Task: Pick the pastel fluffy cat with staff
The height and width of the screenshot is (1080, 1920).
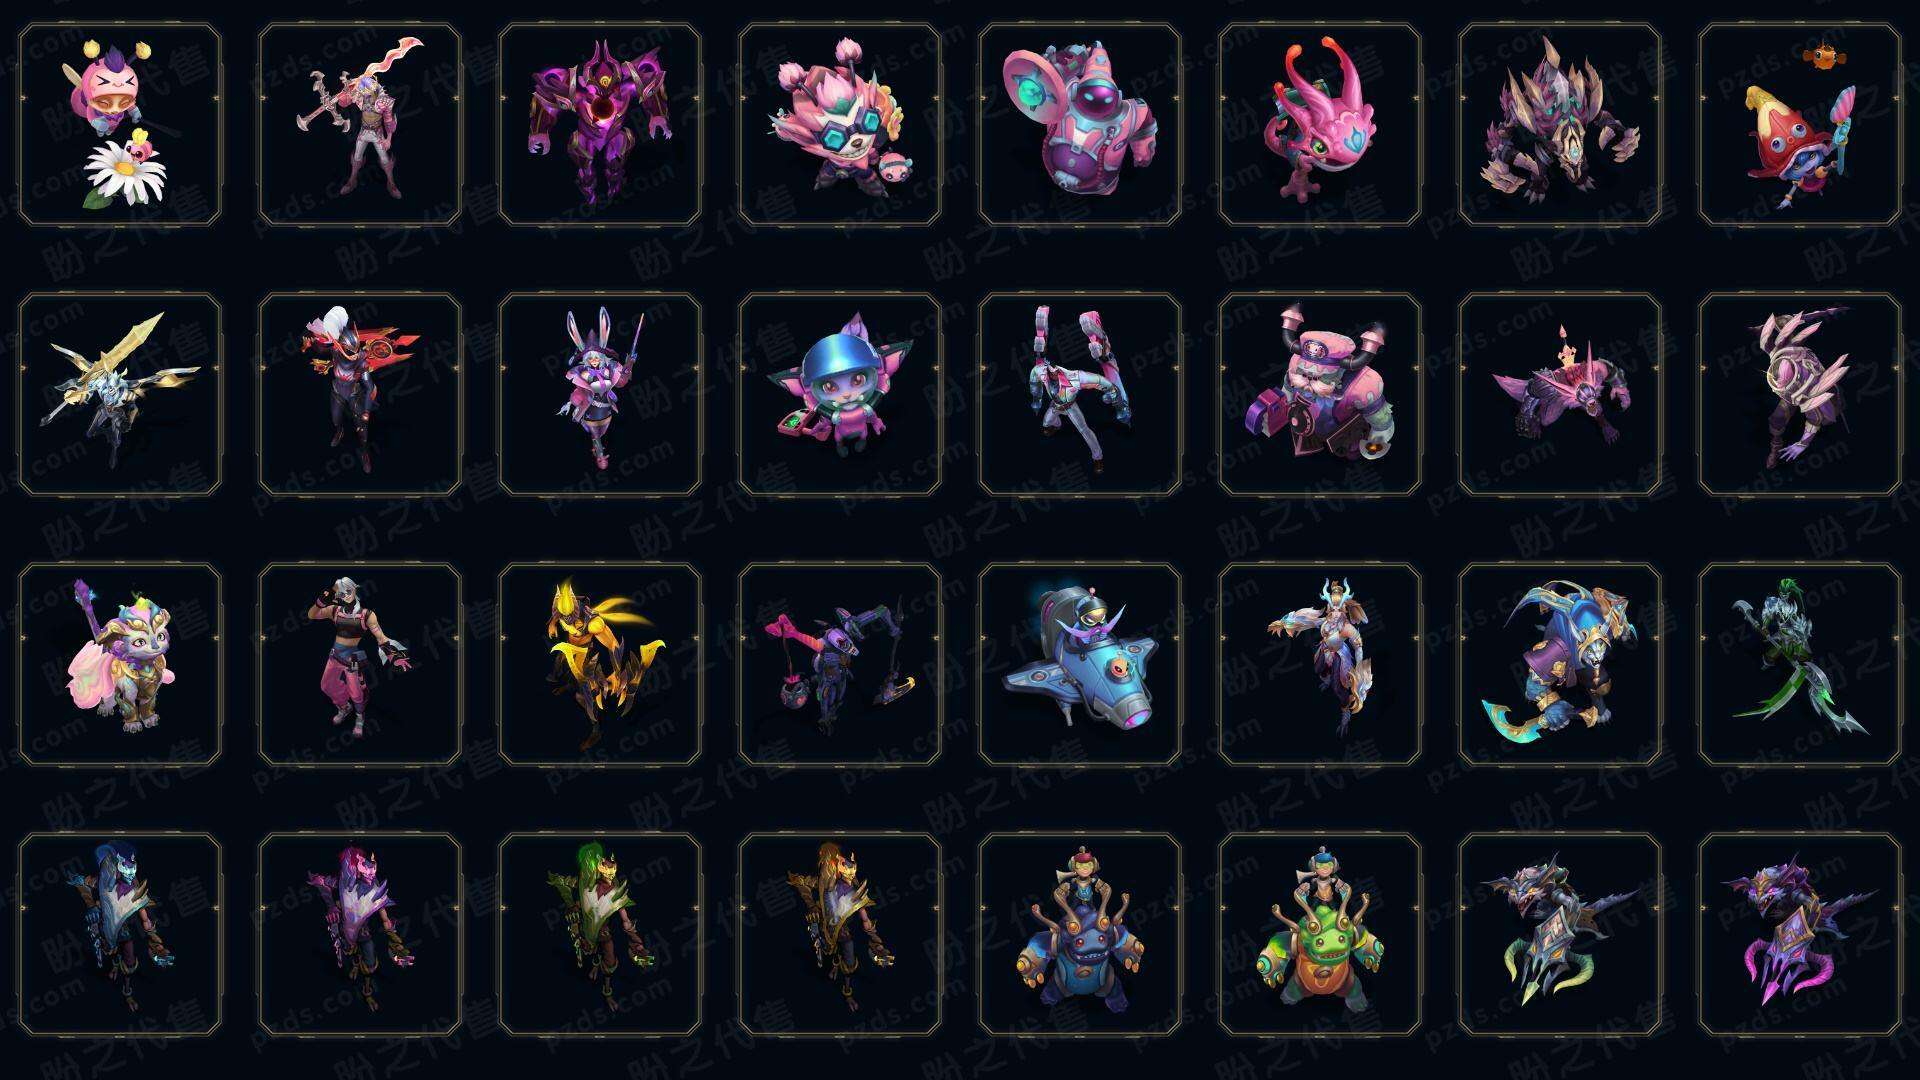Action: point(120,664)
